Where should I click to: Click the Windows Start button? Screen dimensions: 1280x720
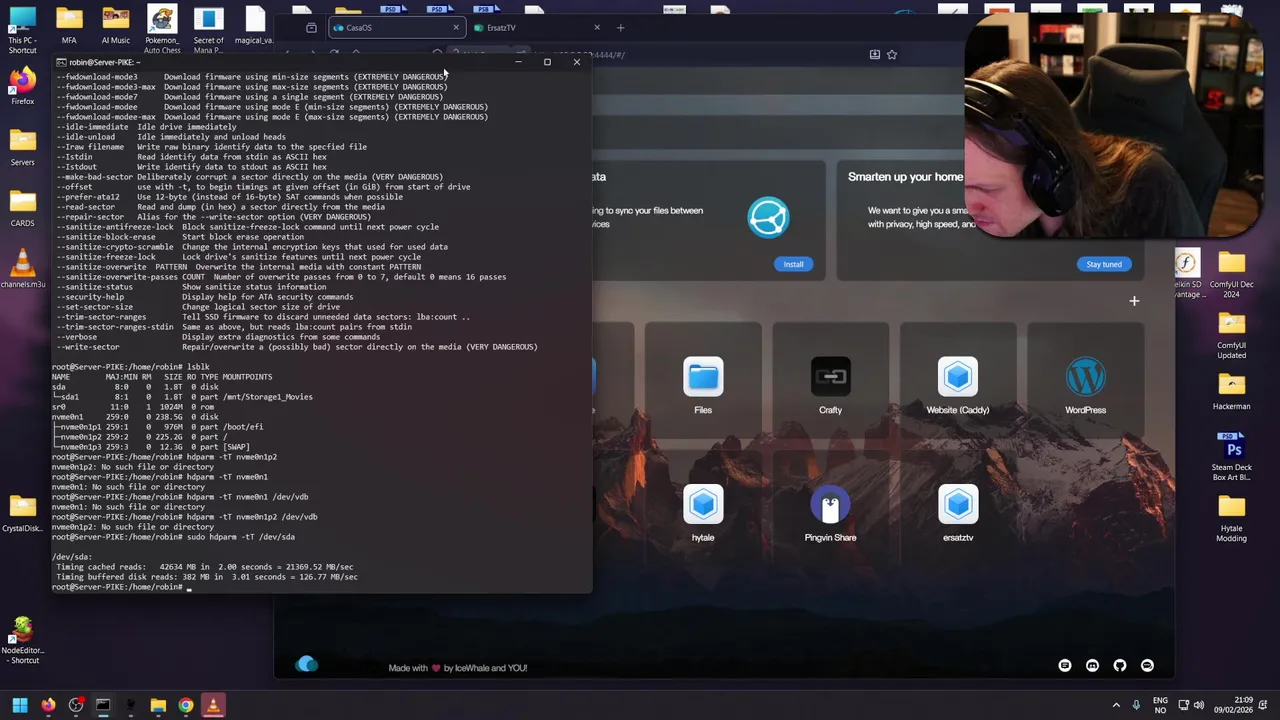coord(20,706)
